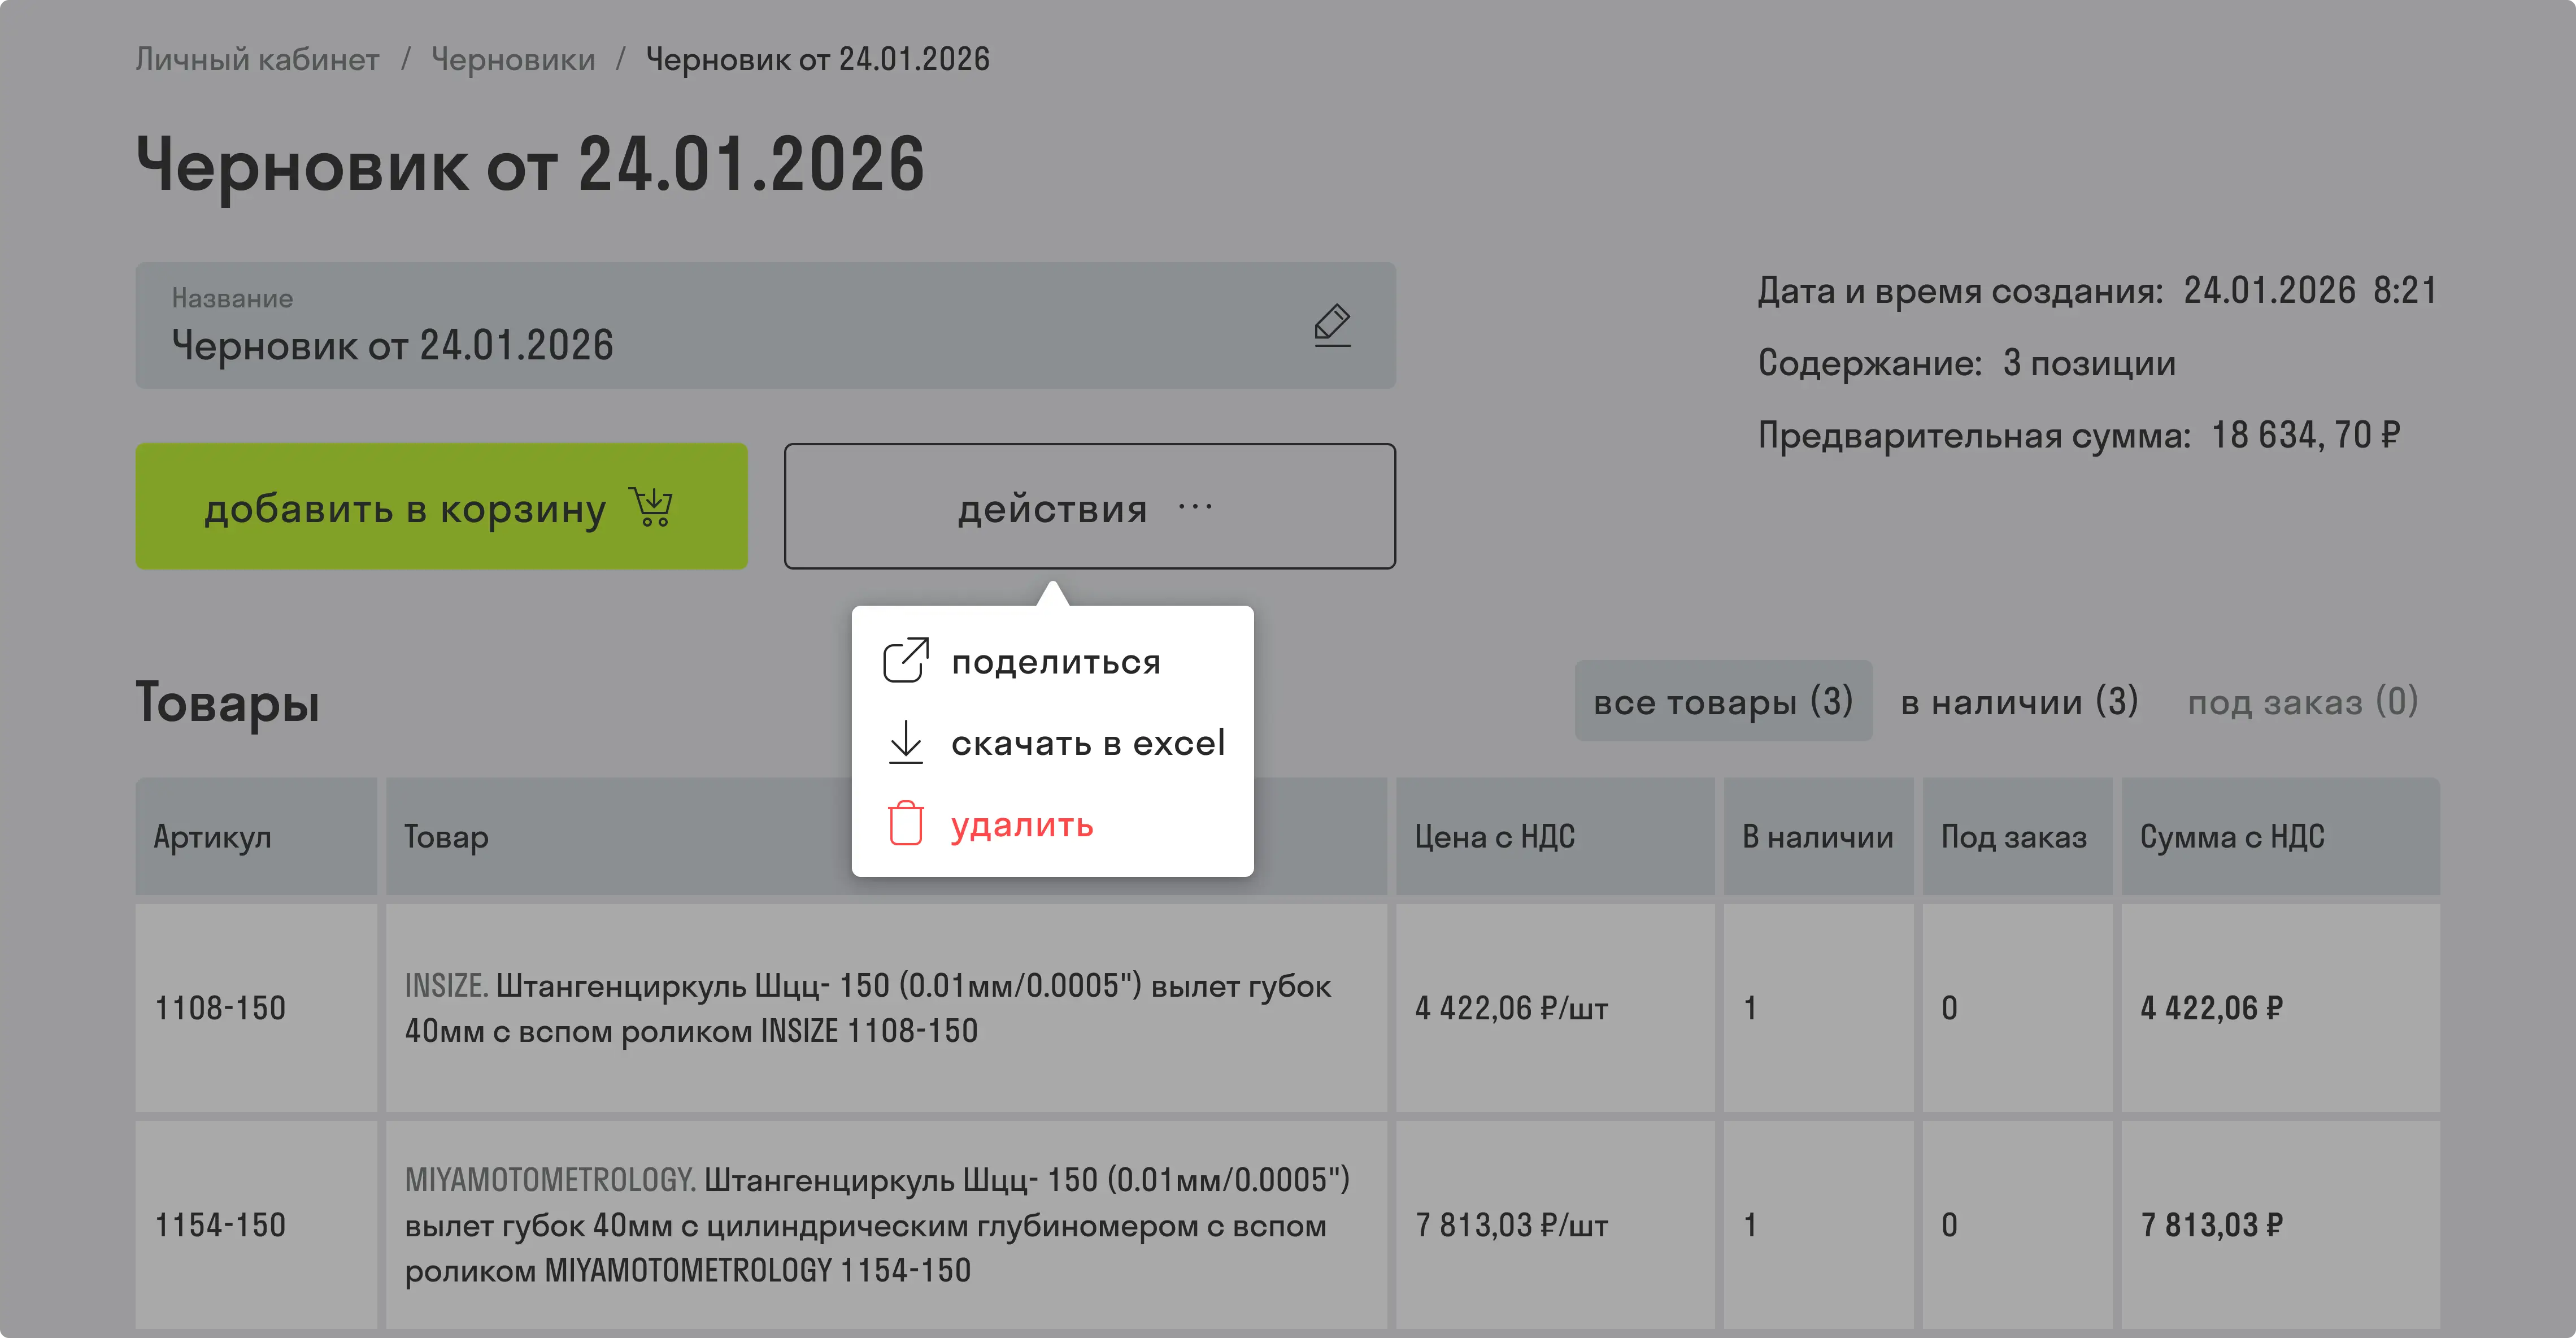Open the INSIZE Штангенциркуль product name
The height and width of the screenshot is (1338, 2576).
868,1008
